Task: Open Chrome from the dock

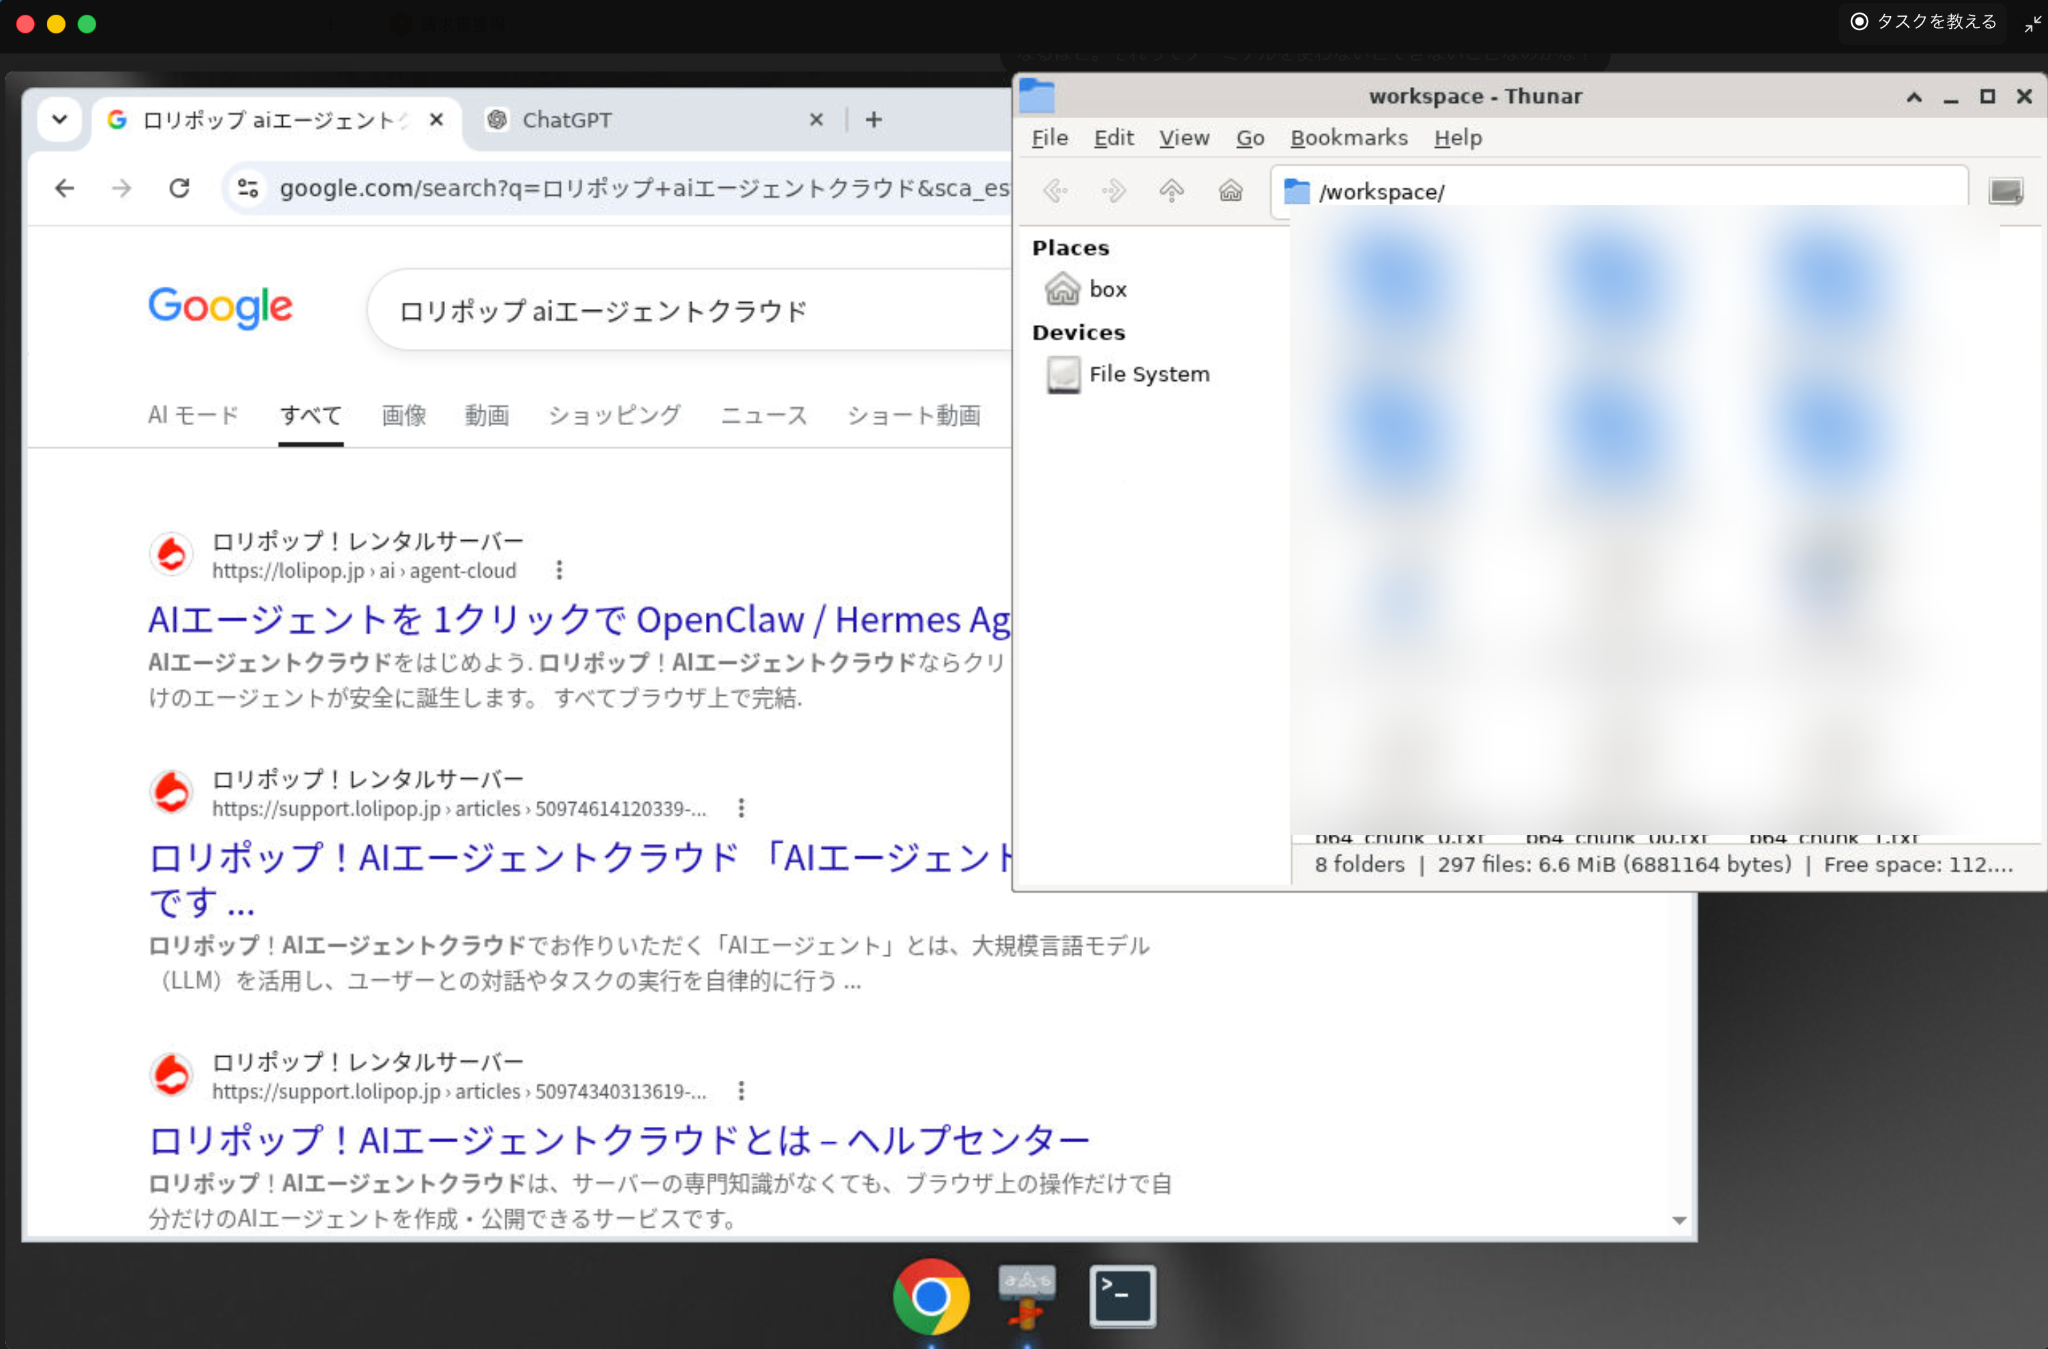Action: [x=931, y=1297]
